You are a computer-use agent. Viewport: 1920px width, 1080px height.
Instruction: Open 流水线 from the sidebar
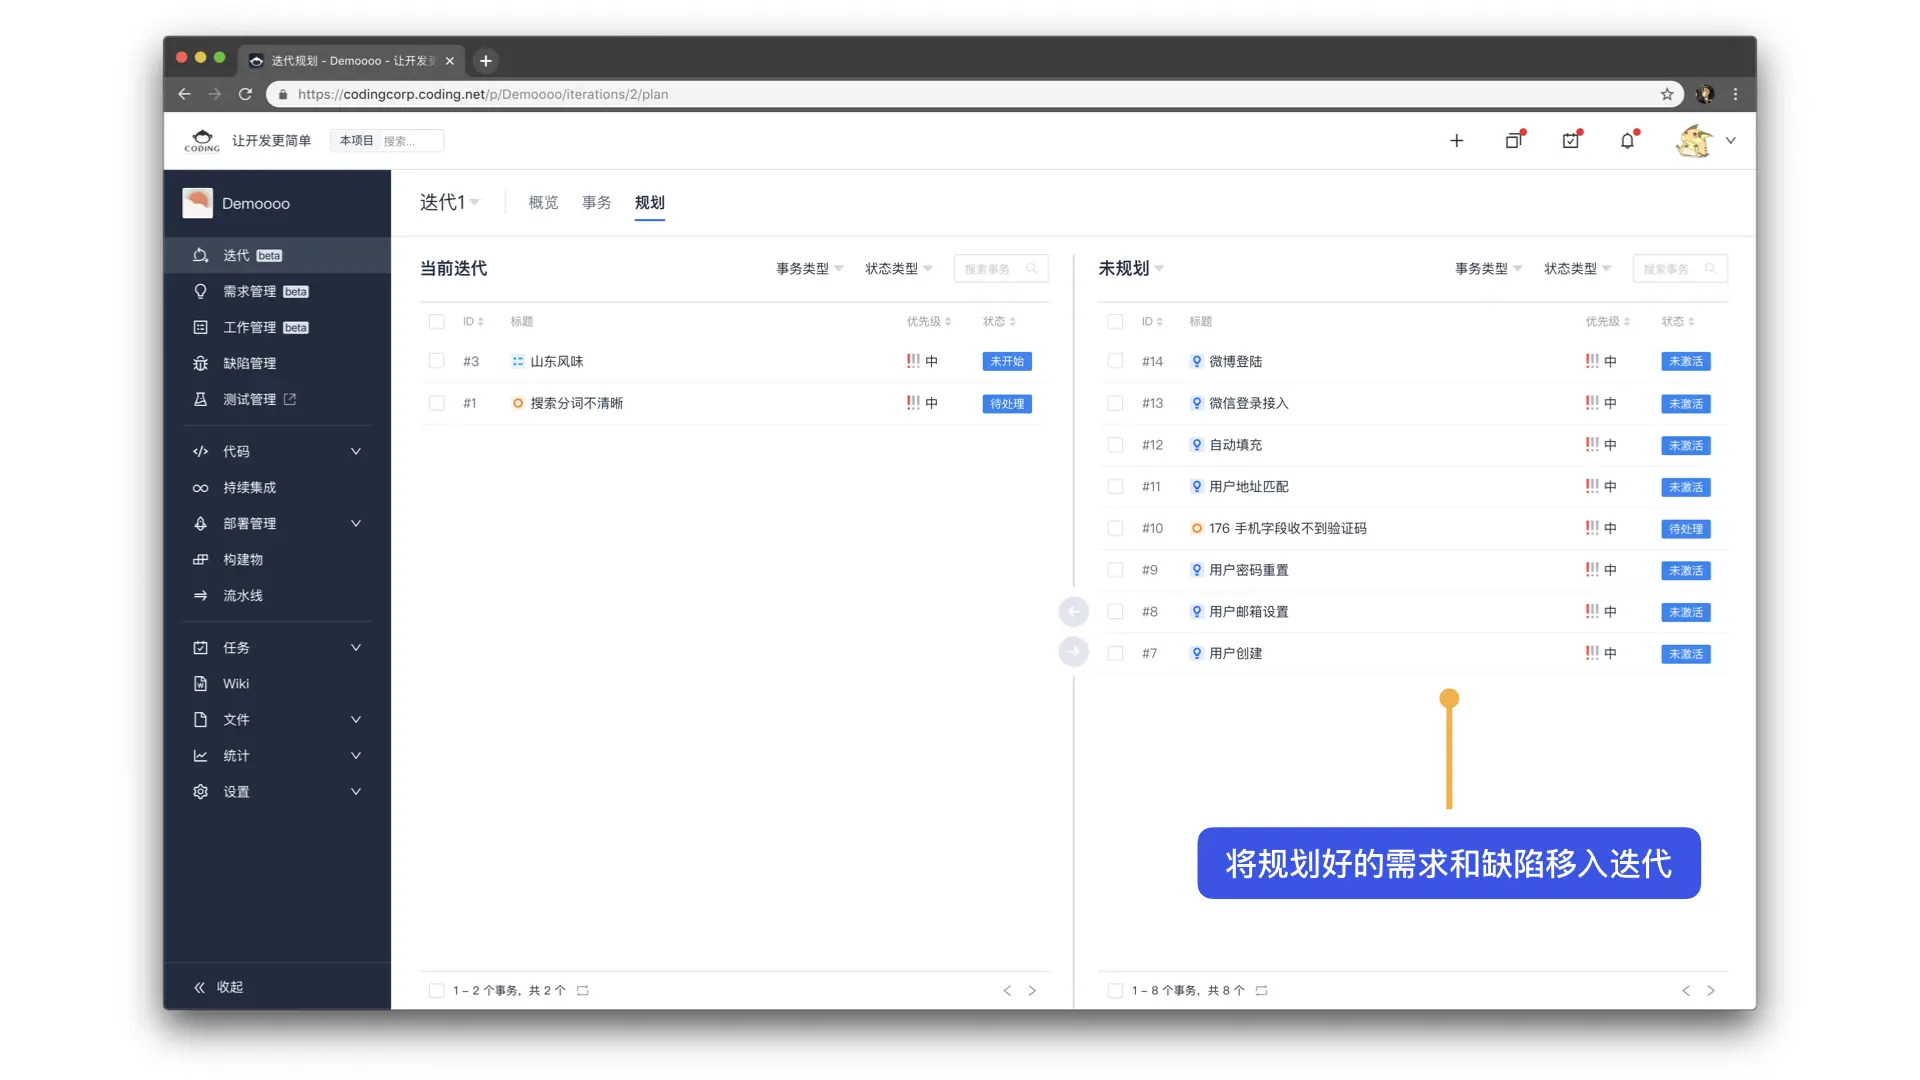(241, 595)
